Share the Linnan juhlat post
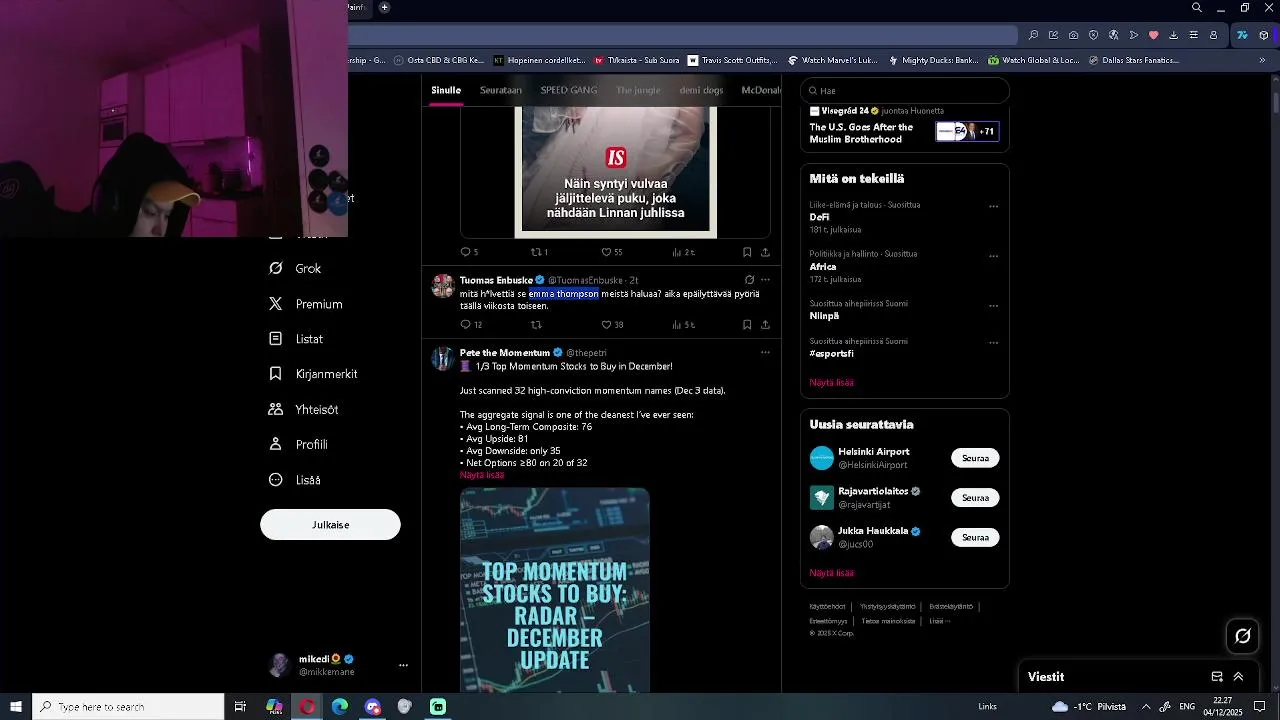The width and height of the screenshot is (1280, 720). 765,252
